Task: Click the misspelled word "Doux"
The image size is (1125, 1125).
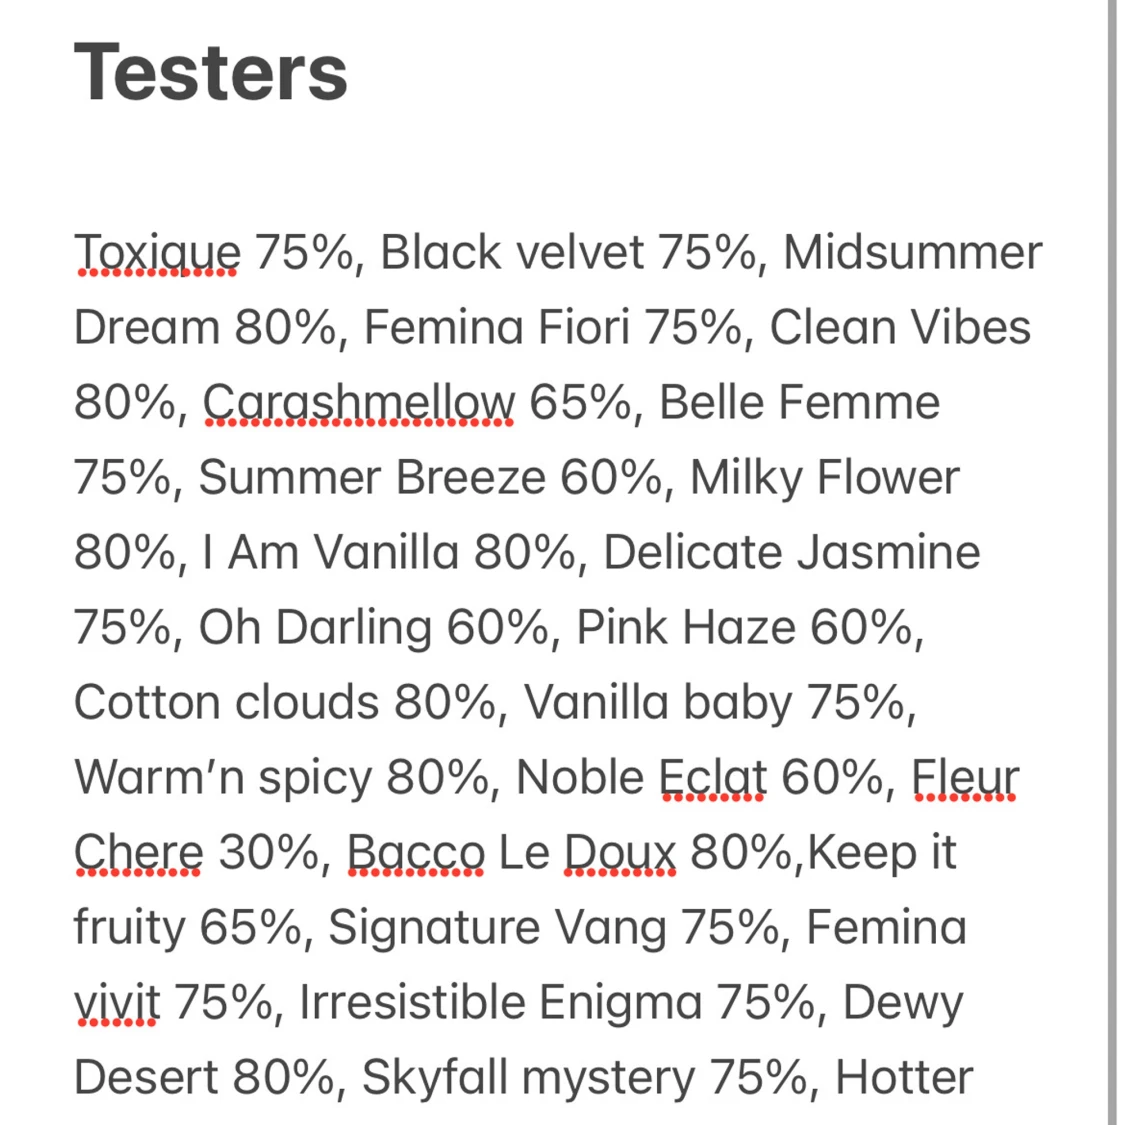Action: 620,853
